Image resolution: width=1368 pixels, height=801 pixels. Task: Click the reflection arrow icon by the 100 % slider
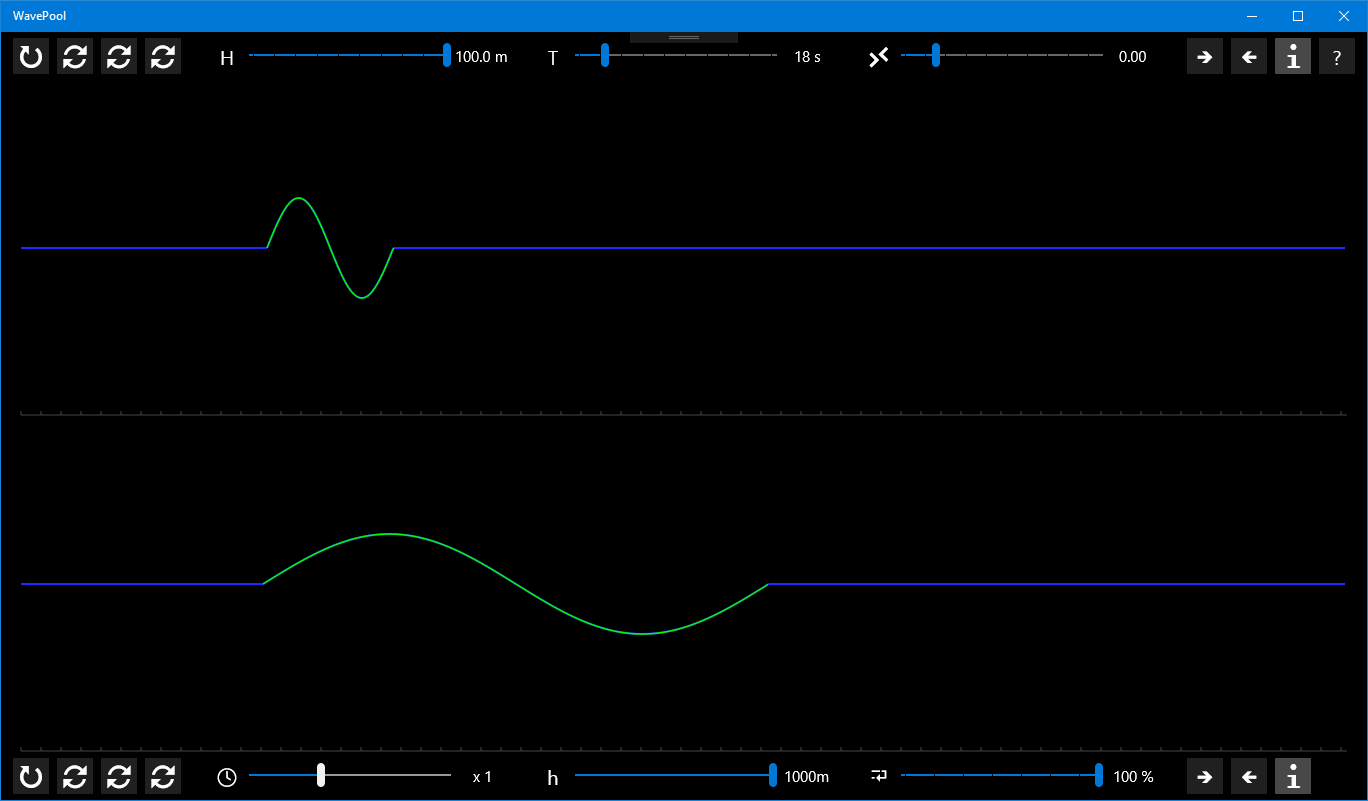tap(879, 775)
